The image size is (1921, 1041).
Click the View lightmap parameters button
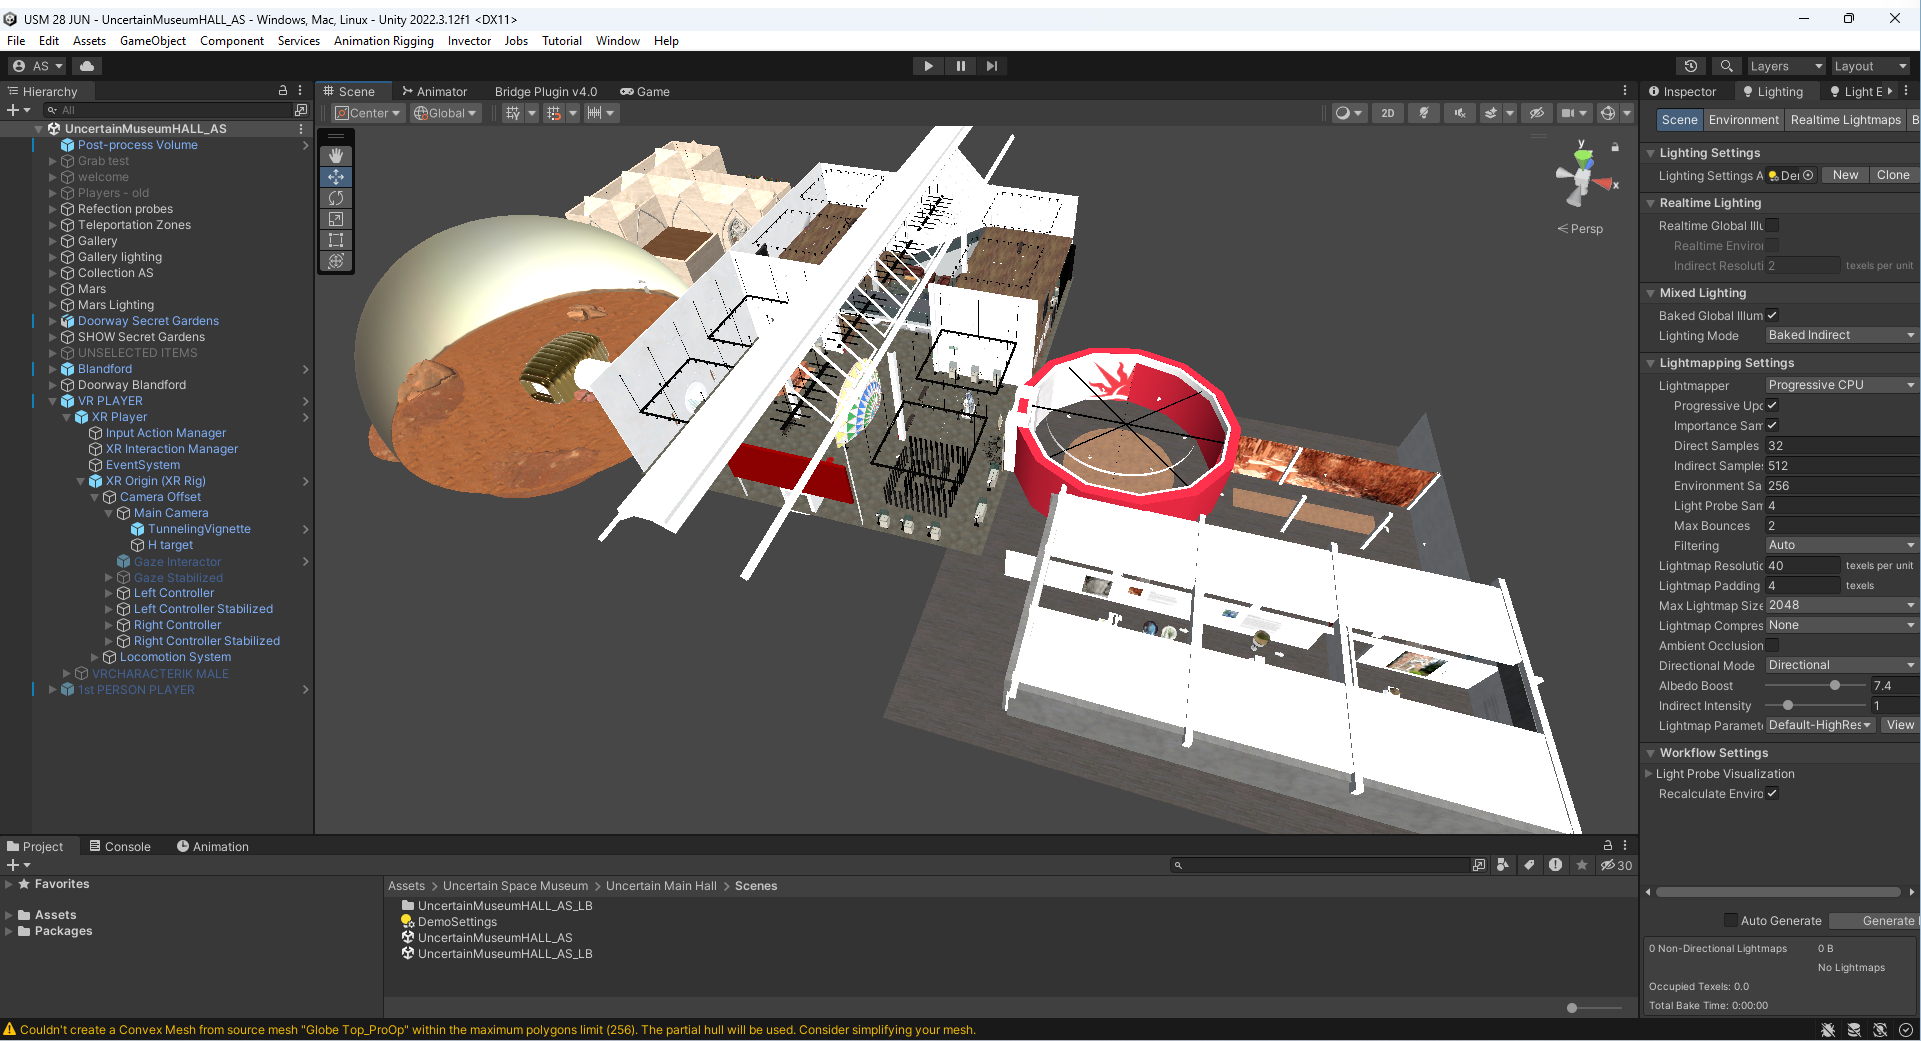(1900, 725)
